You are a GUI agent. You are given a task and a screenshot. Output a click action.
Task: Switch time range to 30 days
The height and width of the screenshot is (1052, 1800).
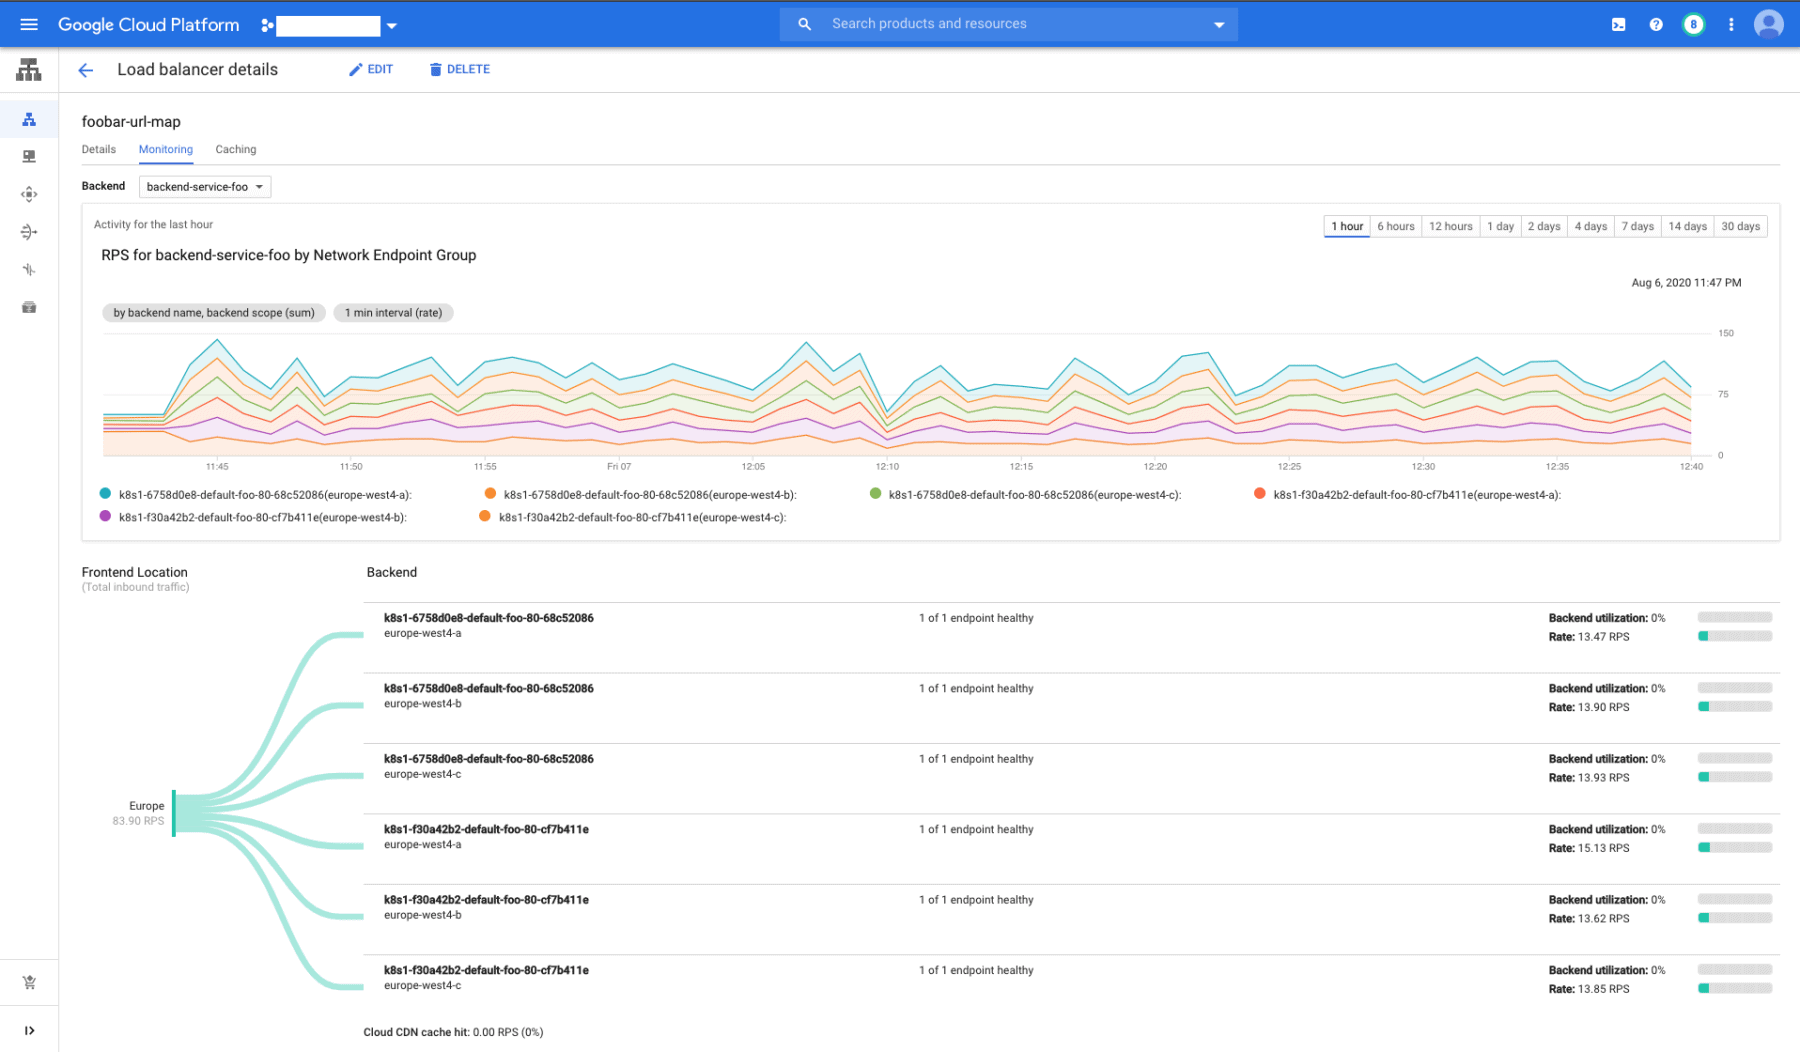tap(1741, 226)
